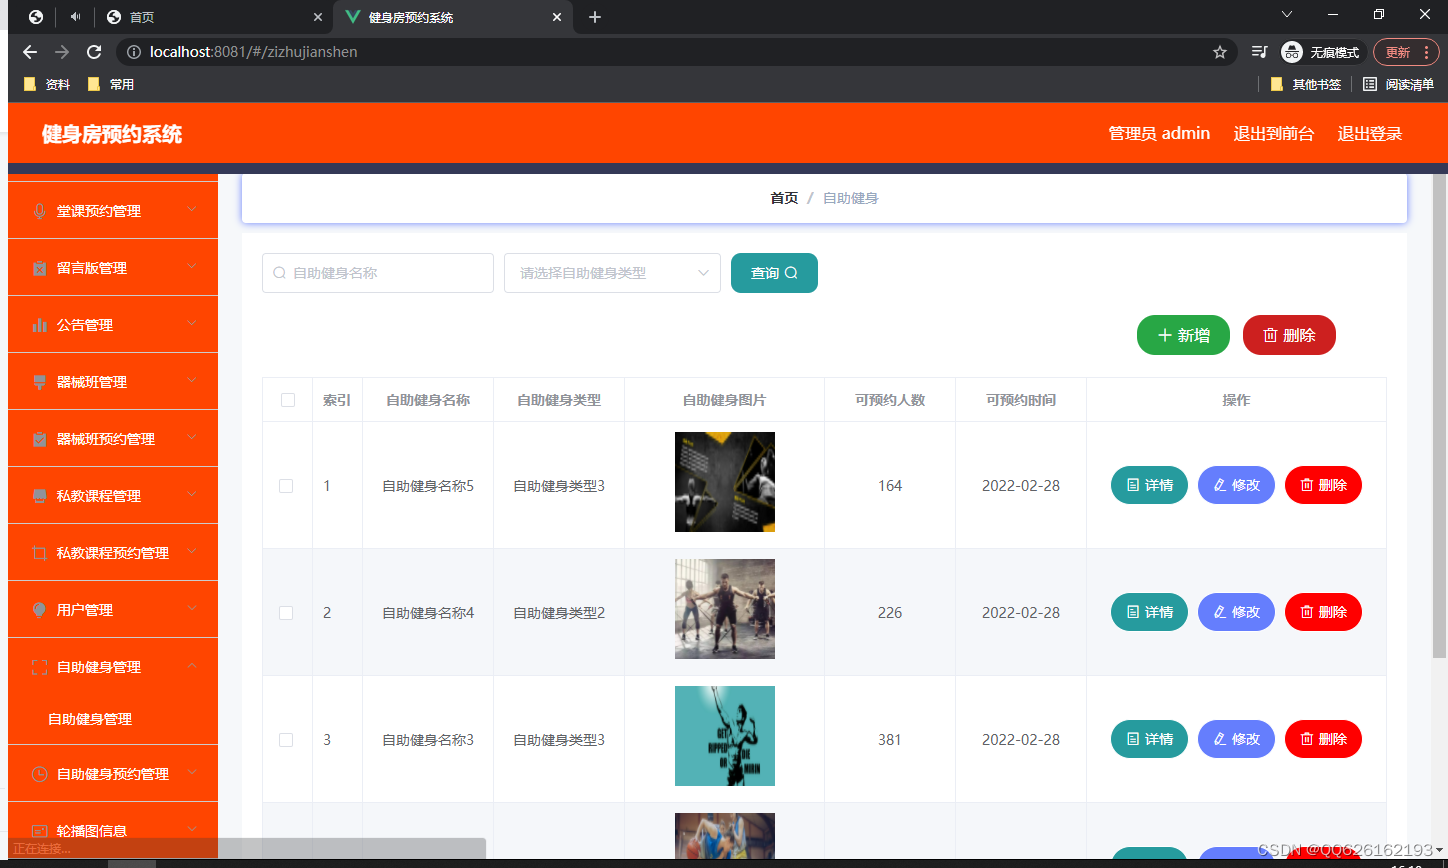1448x868 pixels.
Task: Collapse the 自助健身管理 menu arrow
Action: tap(192, 666)
